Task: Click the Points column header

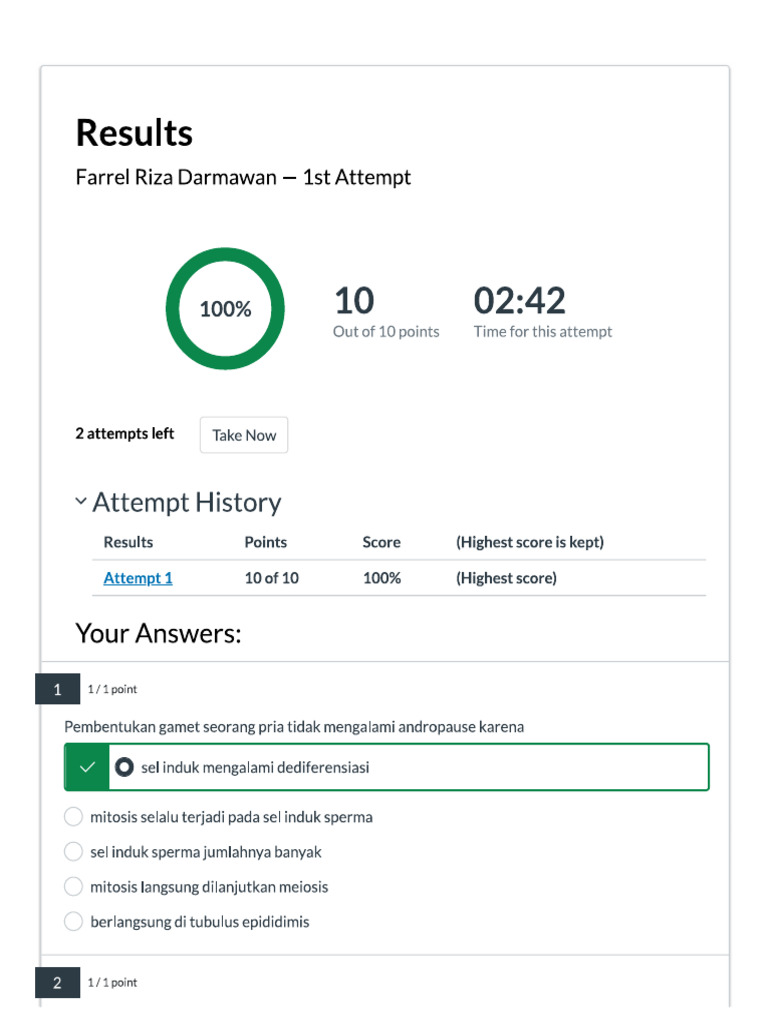Action: [x=265, y=542]
